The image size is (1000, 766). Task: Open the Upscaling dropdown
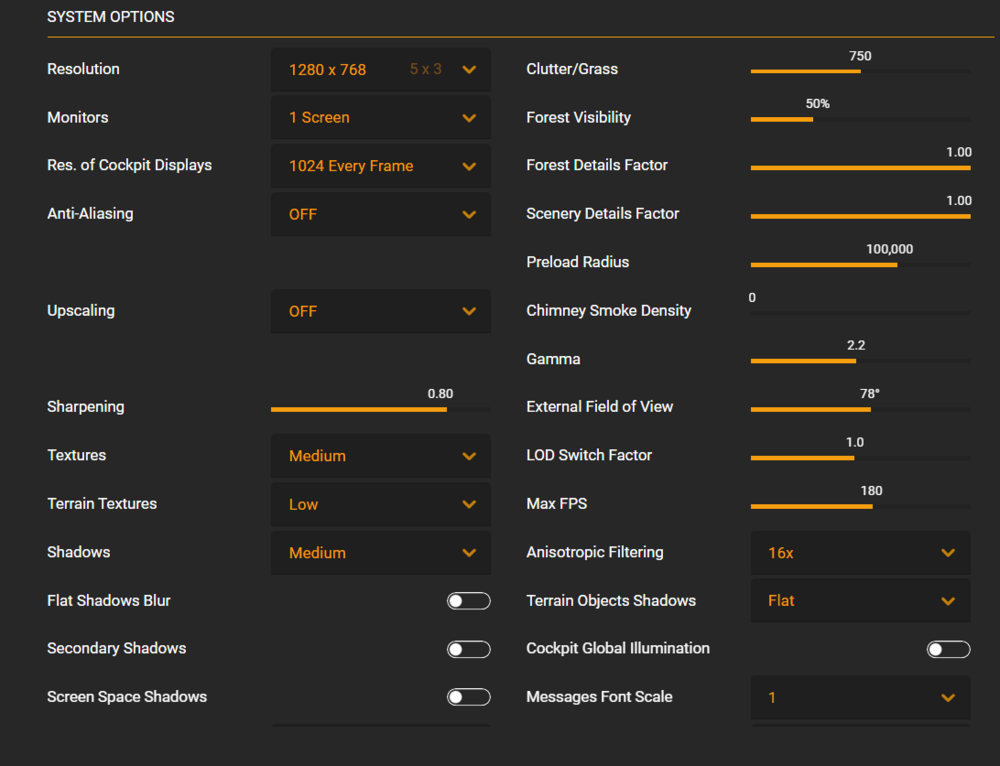(380, 311)
